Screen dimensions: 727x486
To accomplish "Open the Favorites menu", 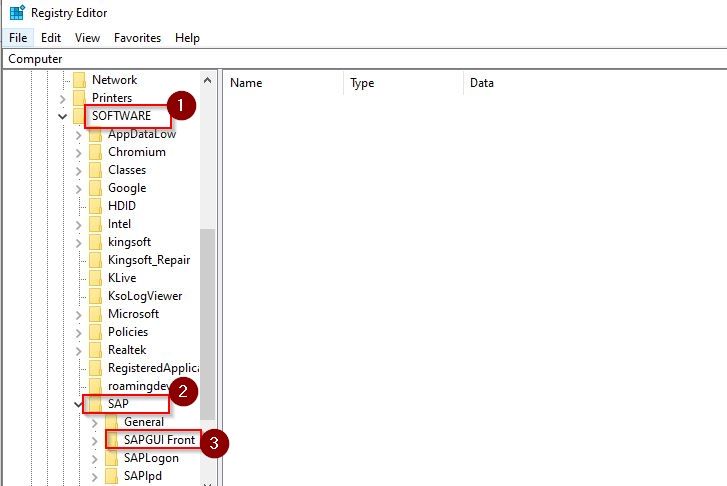I will pos(137,38).
